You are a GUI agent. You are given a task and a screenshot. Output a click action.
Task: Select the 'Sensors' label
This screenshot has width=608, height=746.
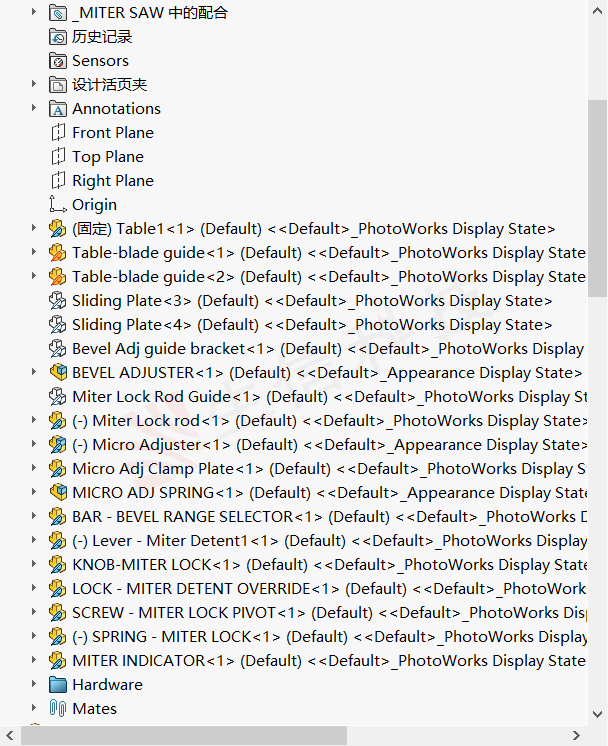coord(100,61)
